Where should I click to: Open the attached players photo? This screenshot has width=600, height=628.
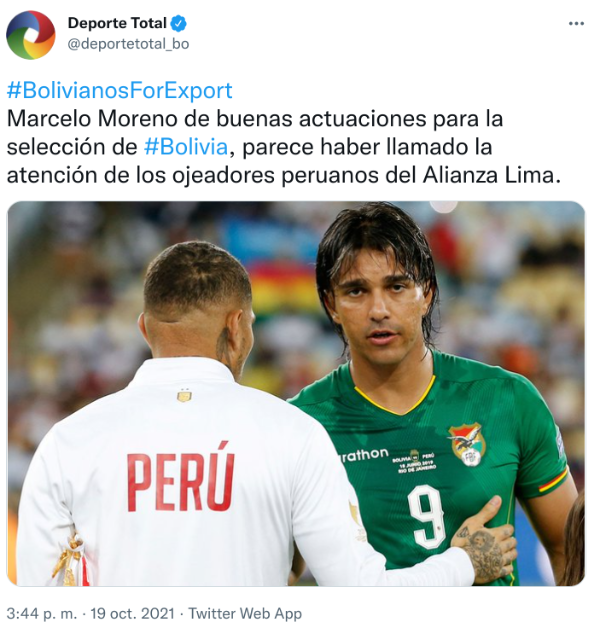296,393
